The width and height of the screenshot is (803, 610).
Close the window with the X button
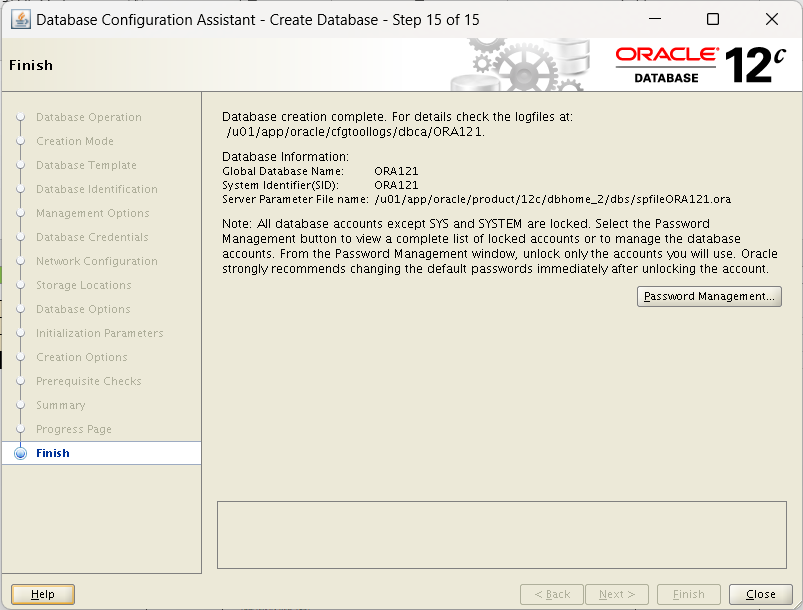(x=772, y=19)
